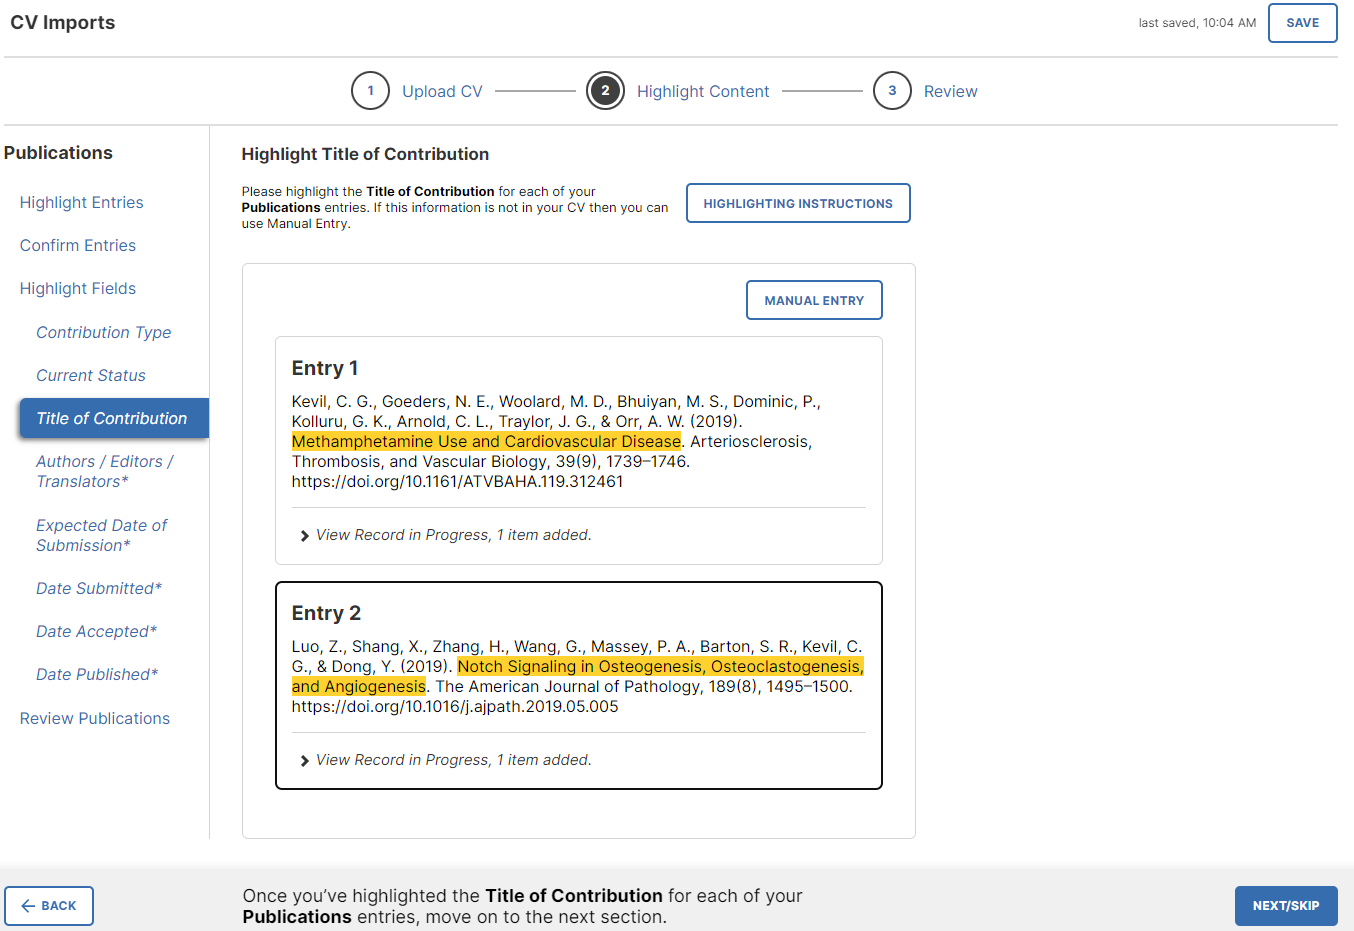Viewport: 1354px width, 931px height.
Task: Open the Current Status field section
Action: tap(88, 375)
